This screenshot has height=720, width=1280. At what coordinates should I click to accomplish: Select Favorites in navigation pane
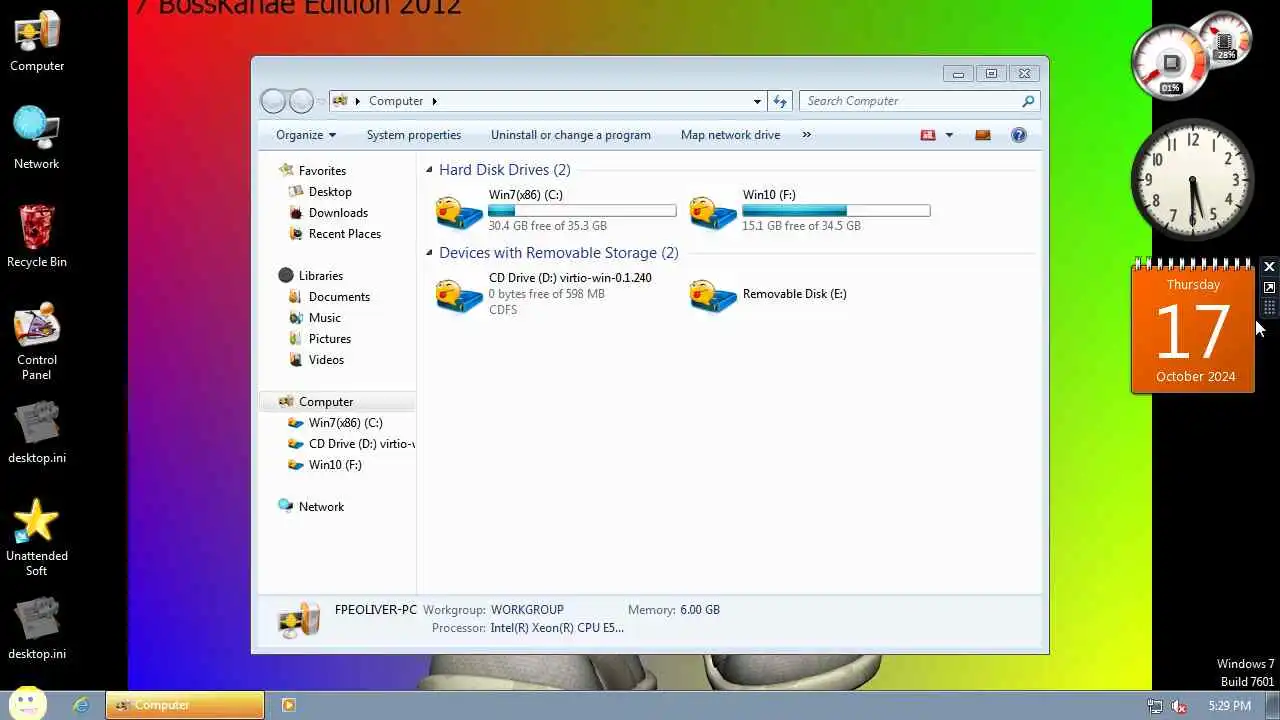pos(322,171)
